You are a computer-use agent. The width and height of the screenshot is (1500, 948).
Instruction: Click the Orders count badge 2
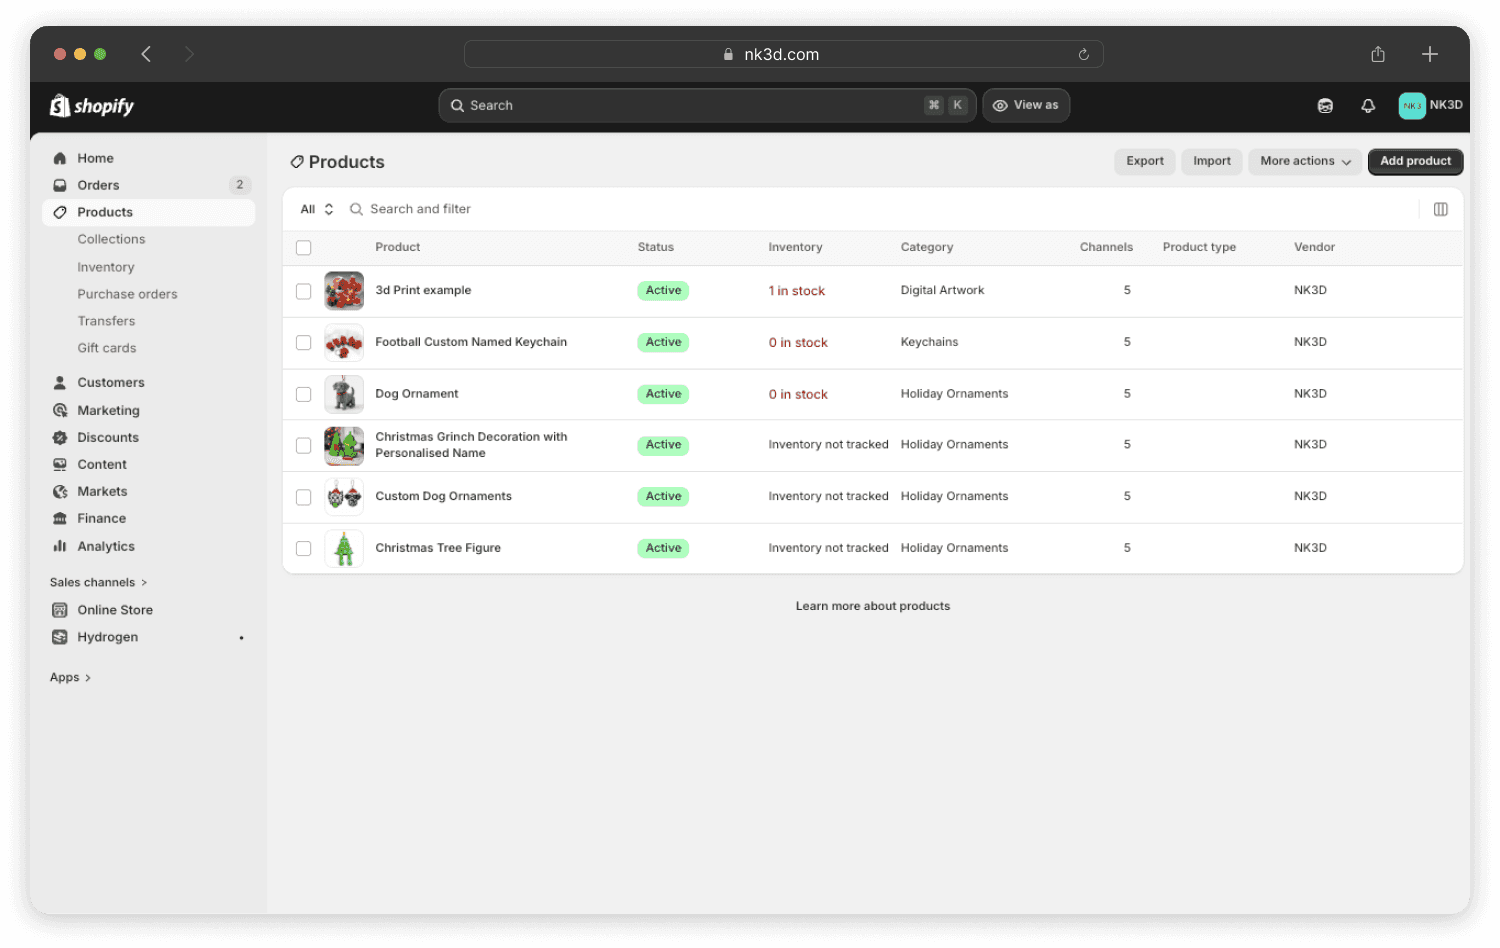click(x=239, y=185)
